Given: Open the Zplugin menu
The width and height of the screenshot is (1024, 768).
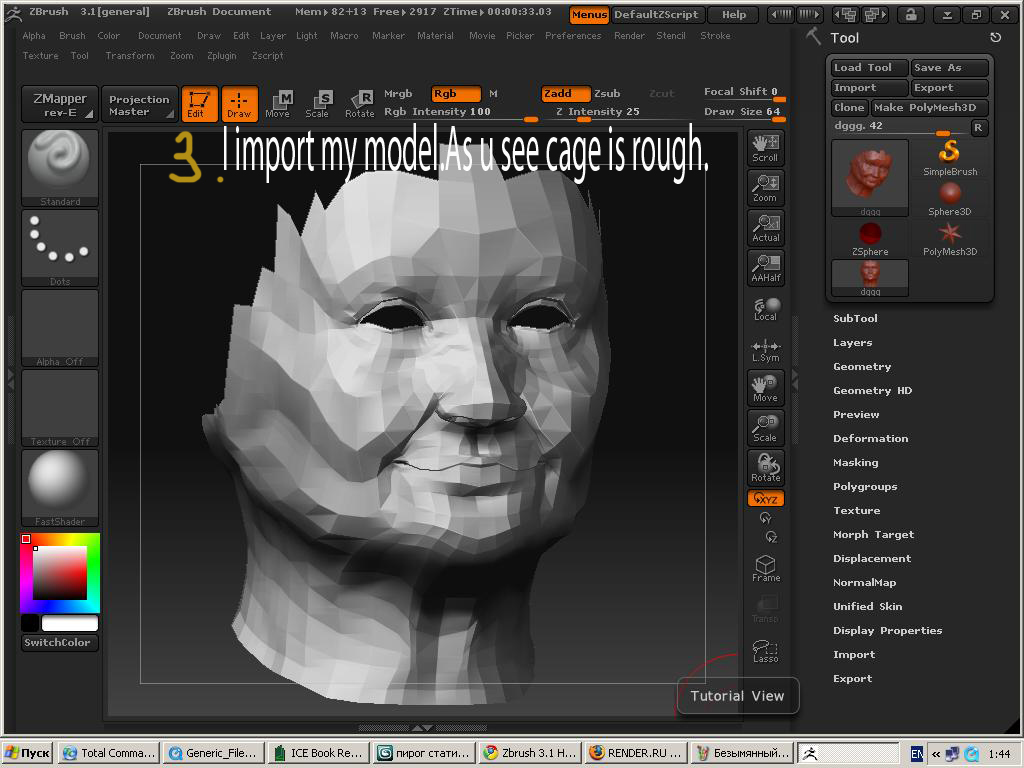Looking at the screenshot, I should pos(221,56).
